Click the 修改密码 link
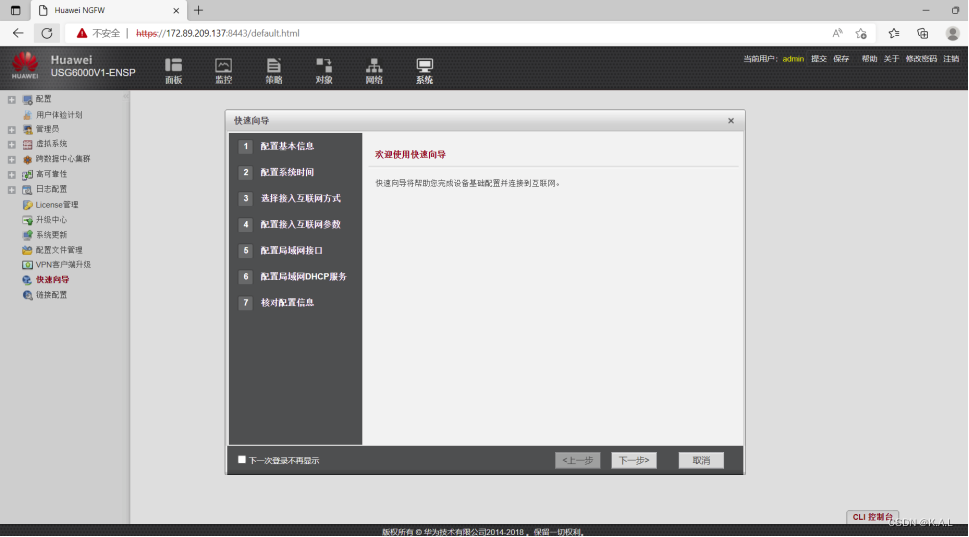969x537 pixels. (x=921, y=59)
